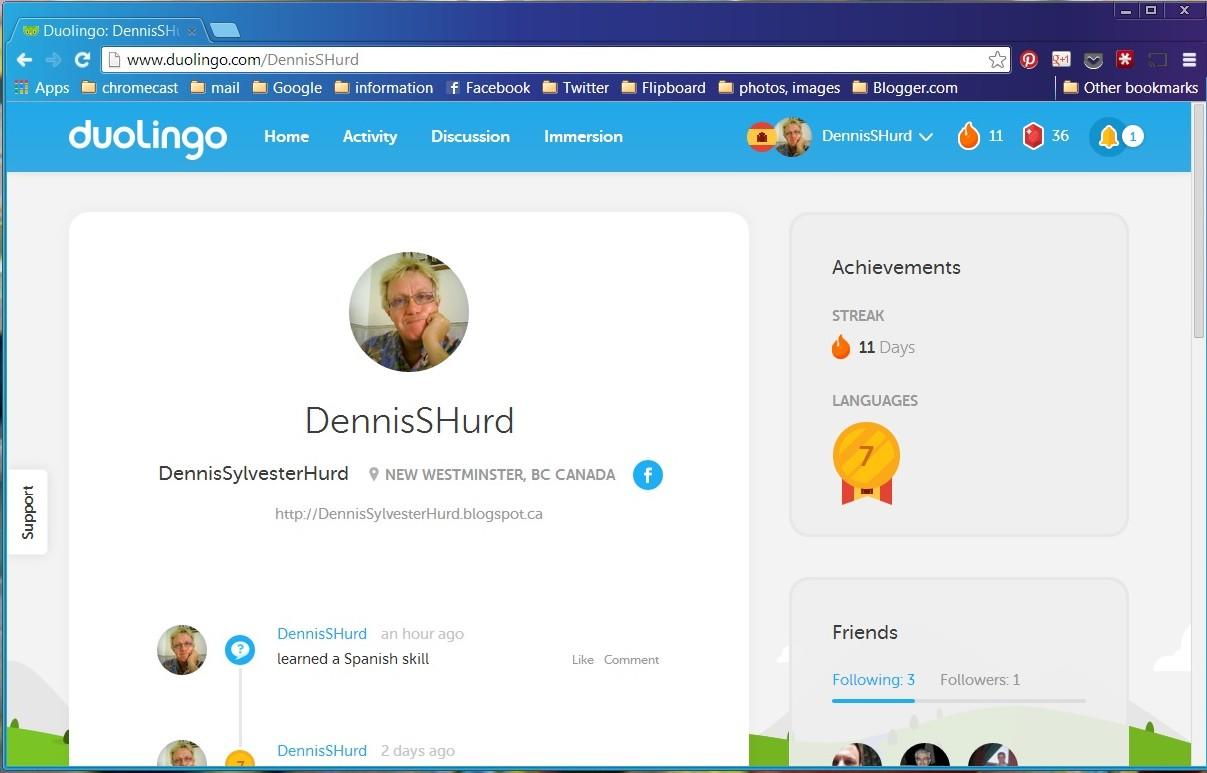Open the Other bookmarks folder
This screenshot has height=773, width=1207.
point(1130,88)
